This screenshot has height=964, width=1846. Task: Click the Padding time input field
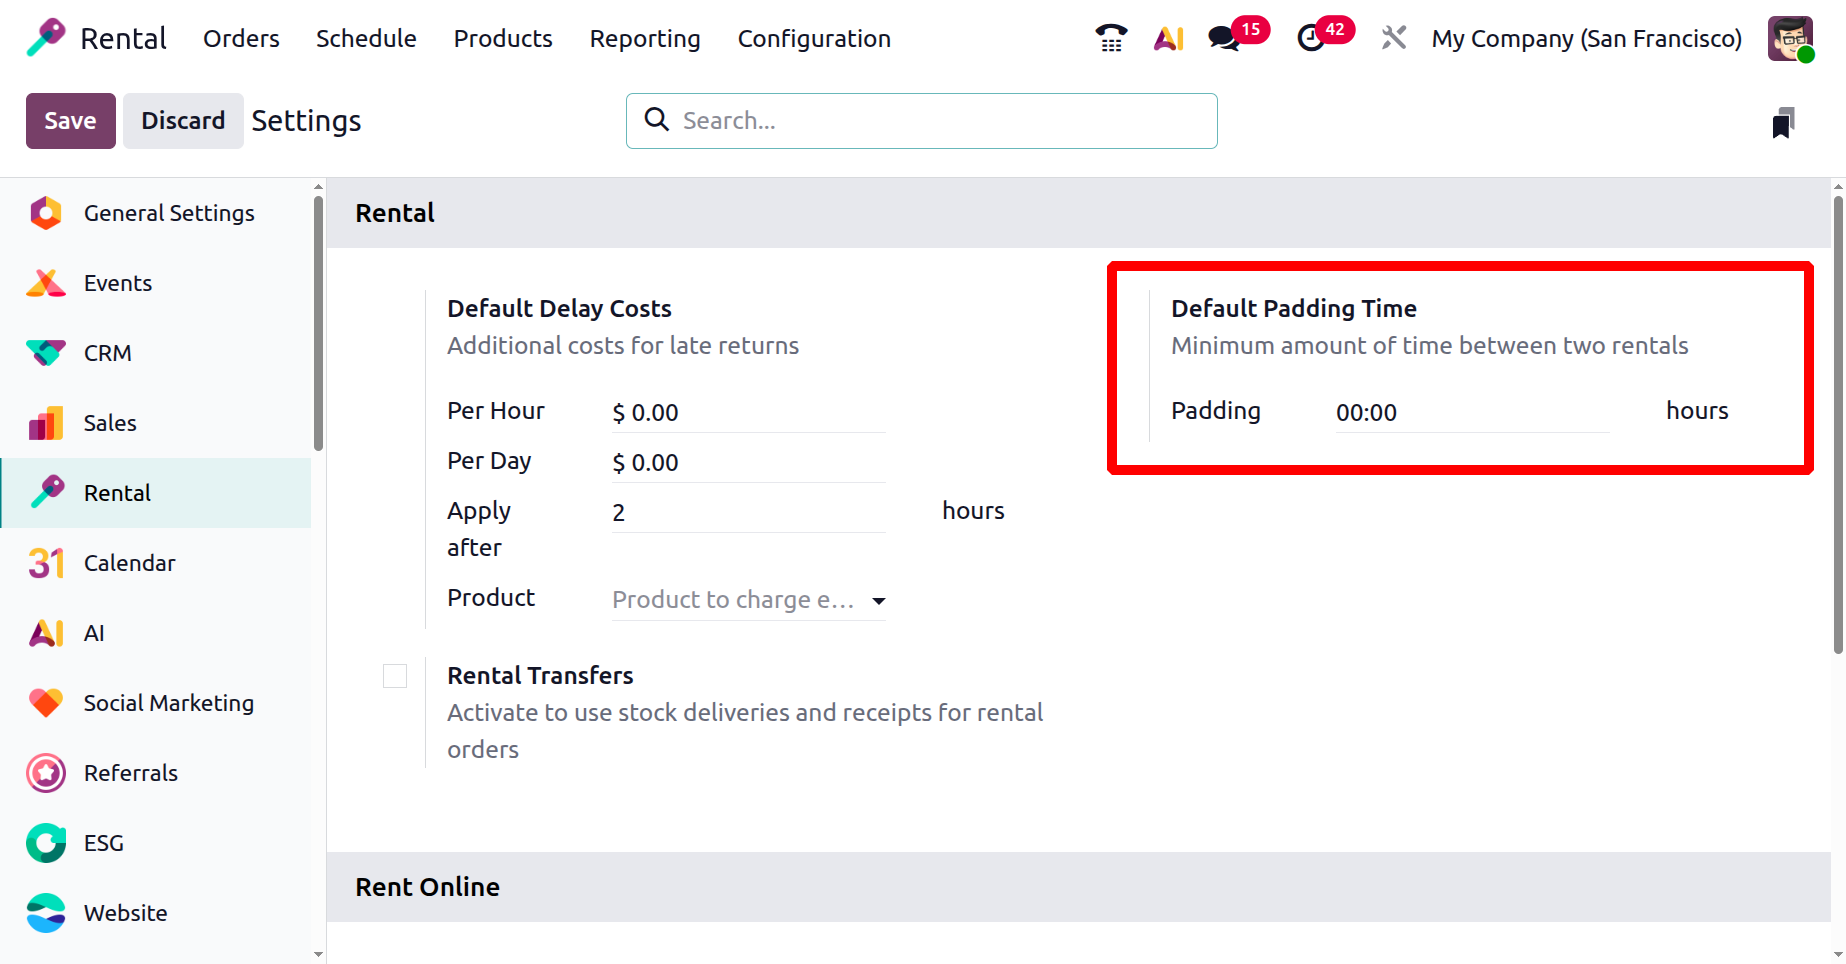[1471, 412]
